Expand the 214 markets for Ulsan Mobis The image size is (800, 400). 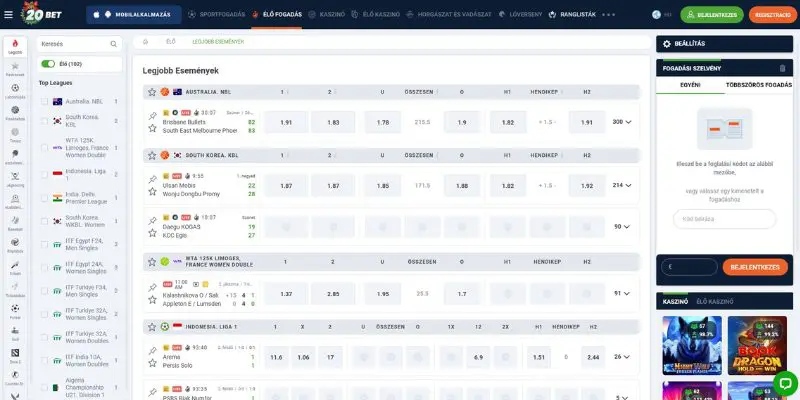point(622,185)
